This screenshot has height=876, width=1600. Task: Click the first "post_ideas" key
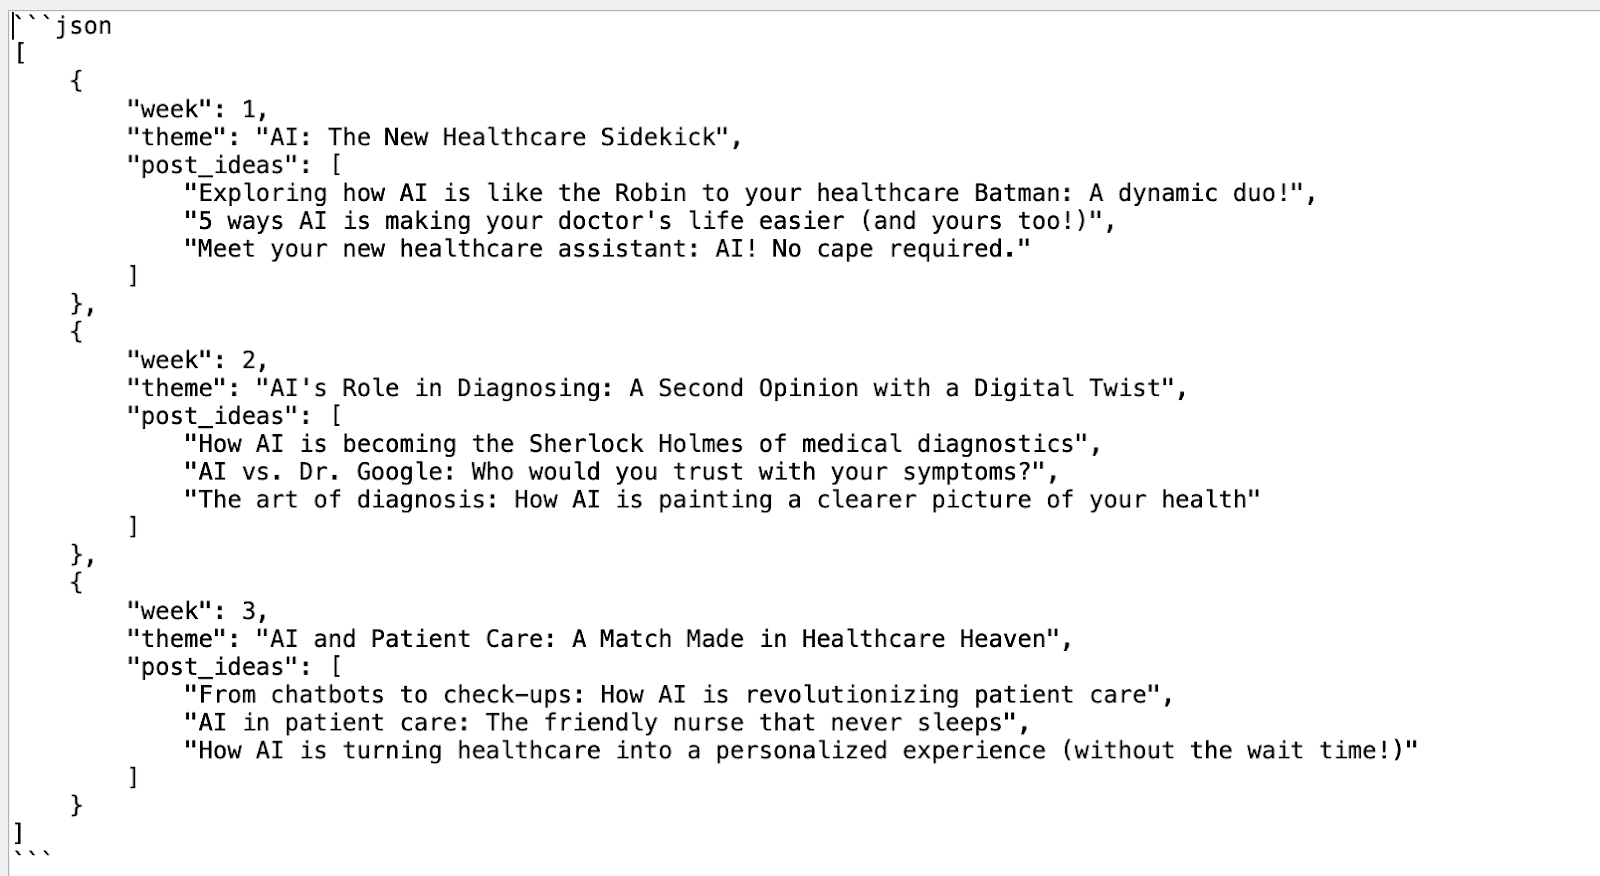[213, 165]
